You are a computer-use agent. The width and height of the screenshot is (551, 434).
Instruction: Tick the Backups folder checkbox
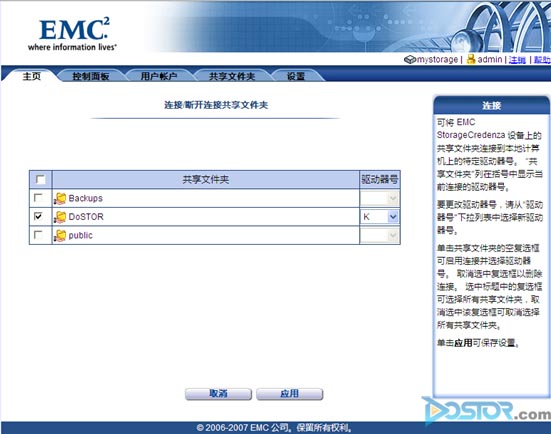38,198
